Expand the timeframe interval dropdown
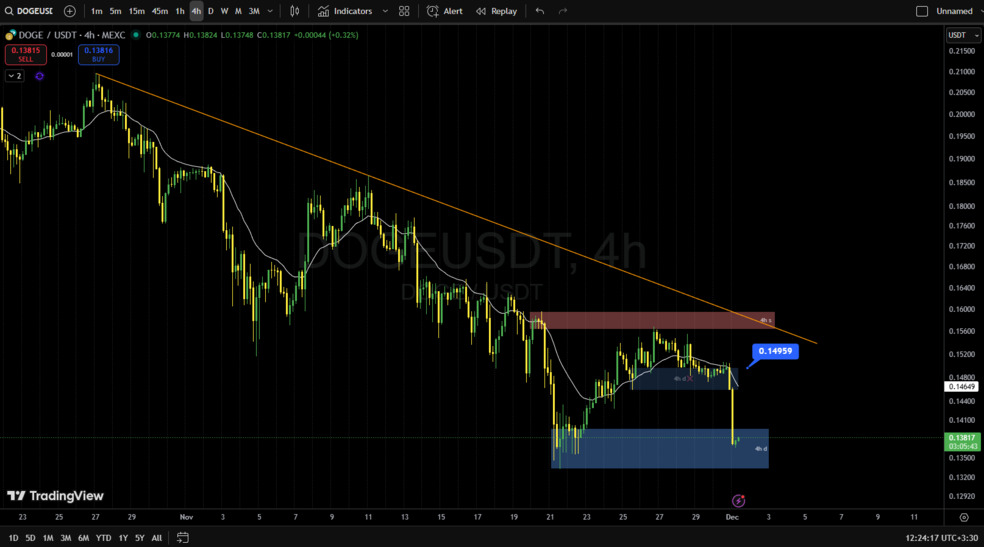Viewport: 984px width, 547px height. point(270,11)
